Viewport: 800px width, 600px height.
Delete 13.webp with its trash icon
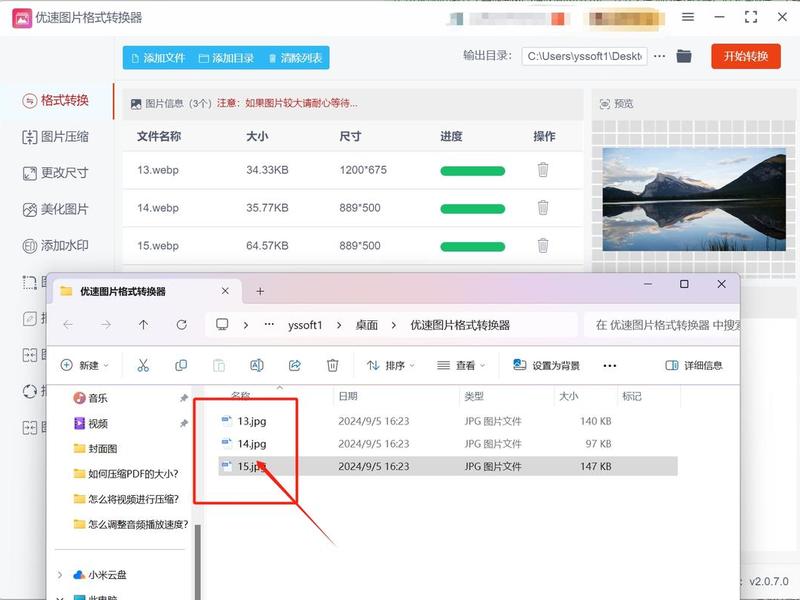coord(543,170)
